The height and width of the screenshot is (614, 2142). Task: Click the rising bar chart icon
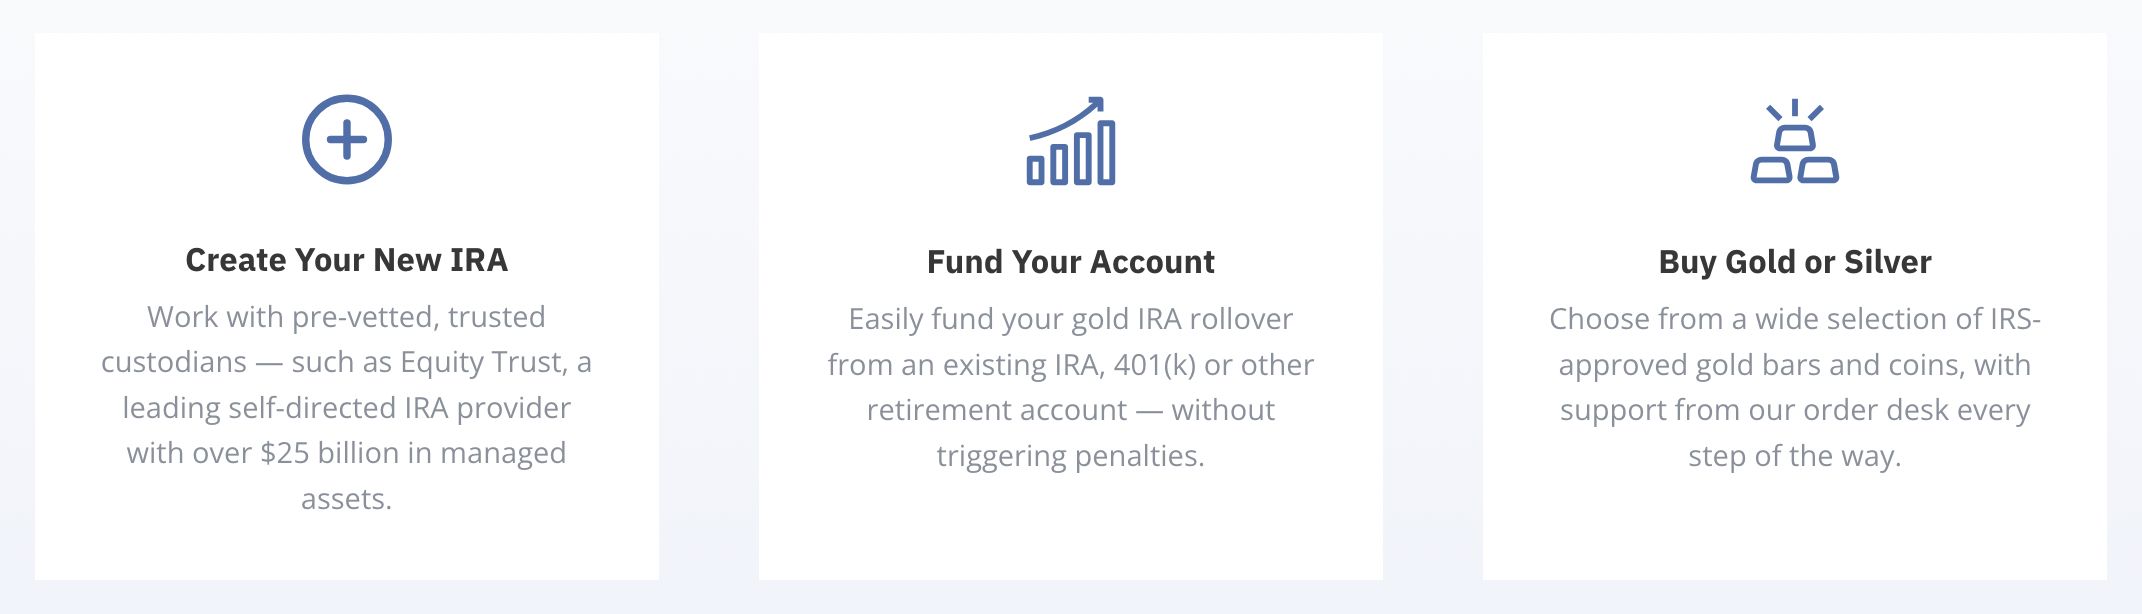click(x=1071, y=141)
